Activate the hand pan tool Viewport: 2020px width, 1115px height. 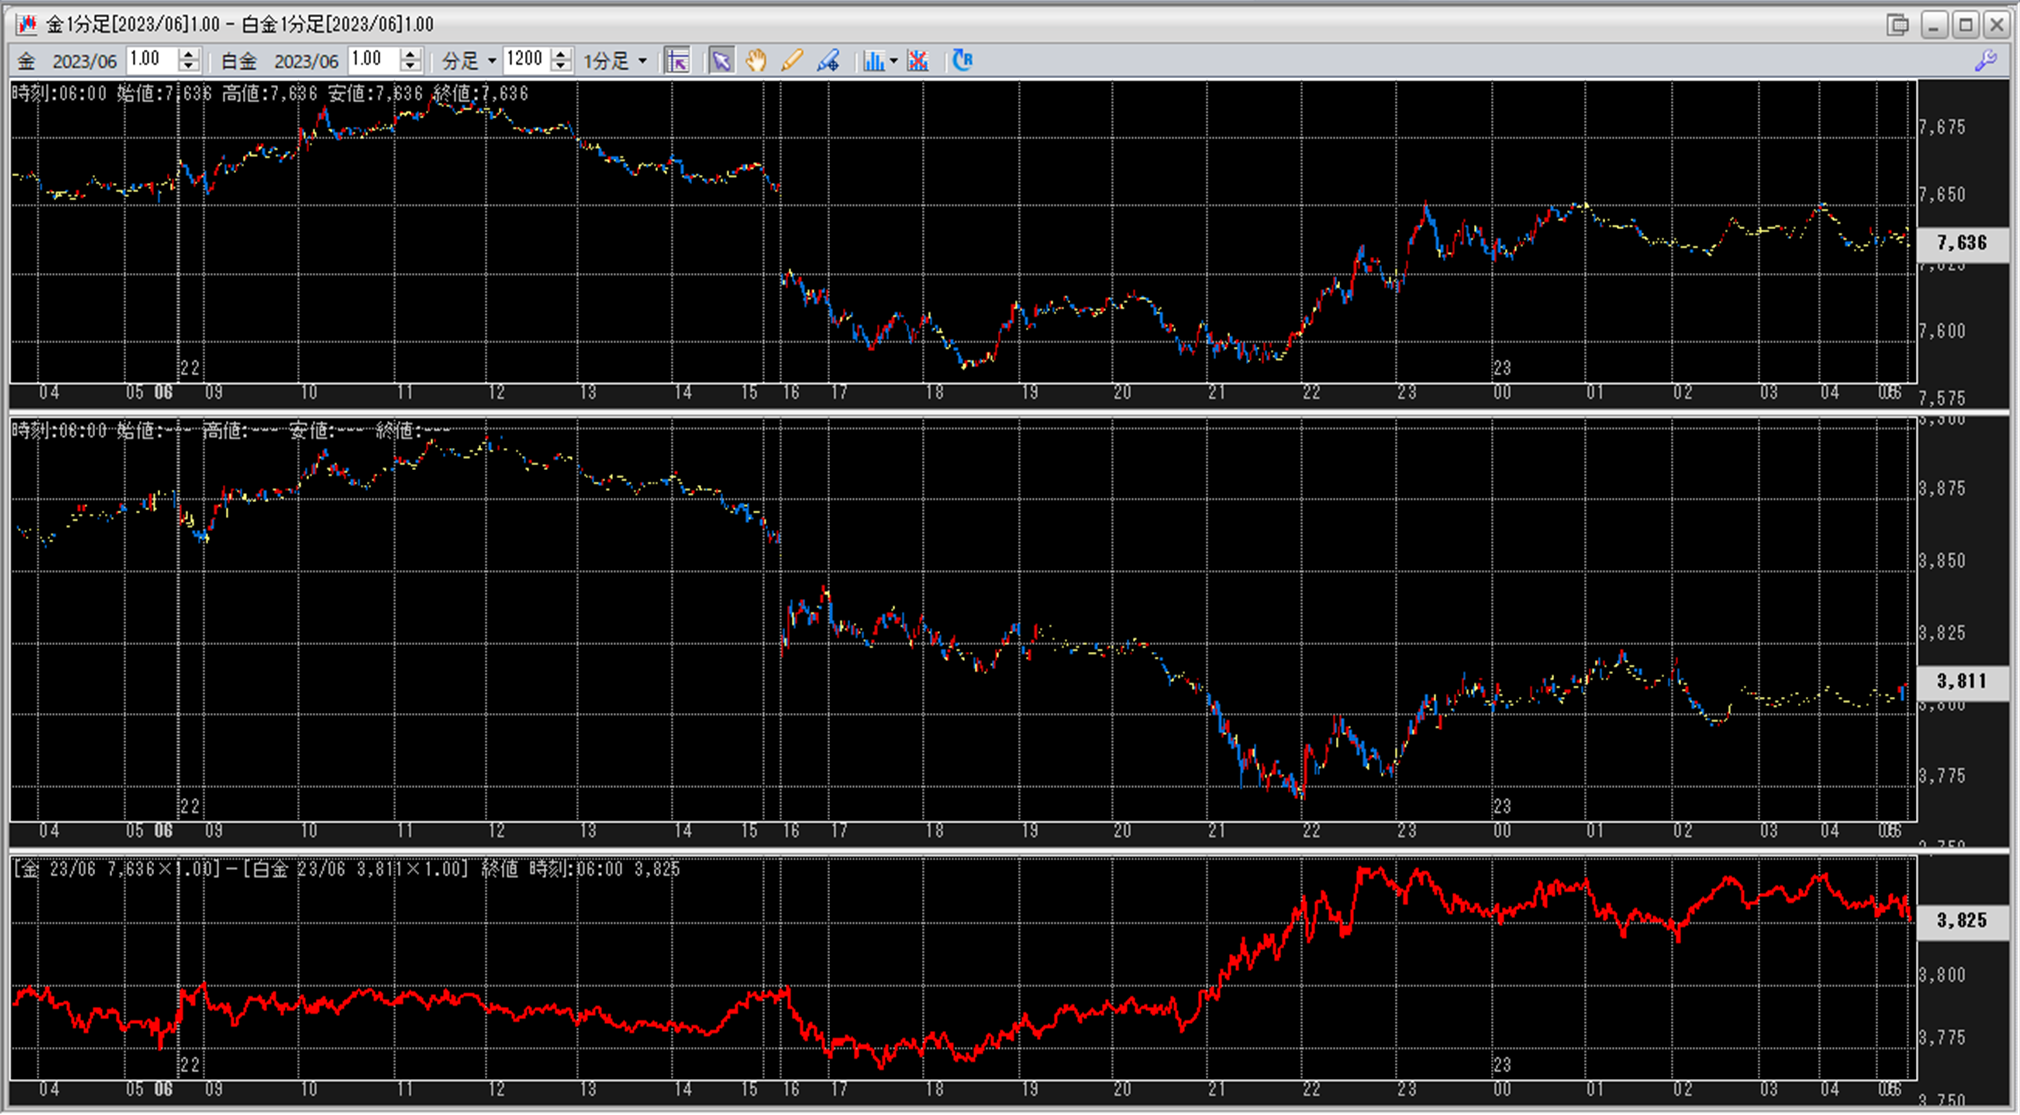click(x=756, y=61)
